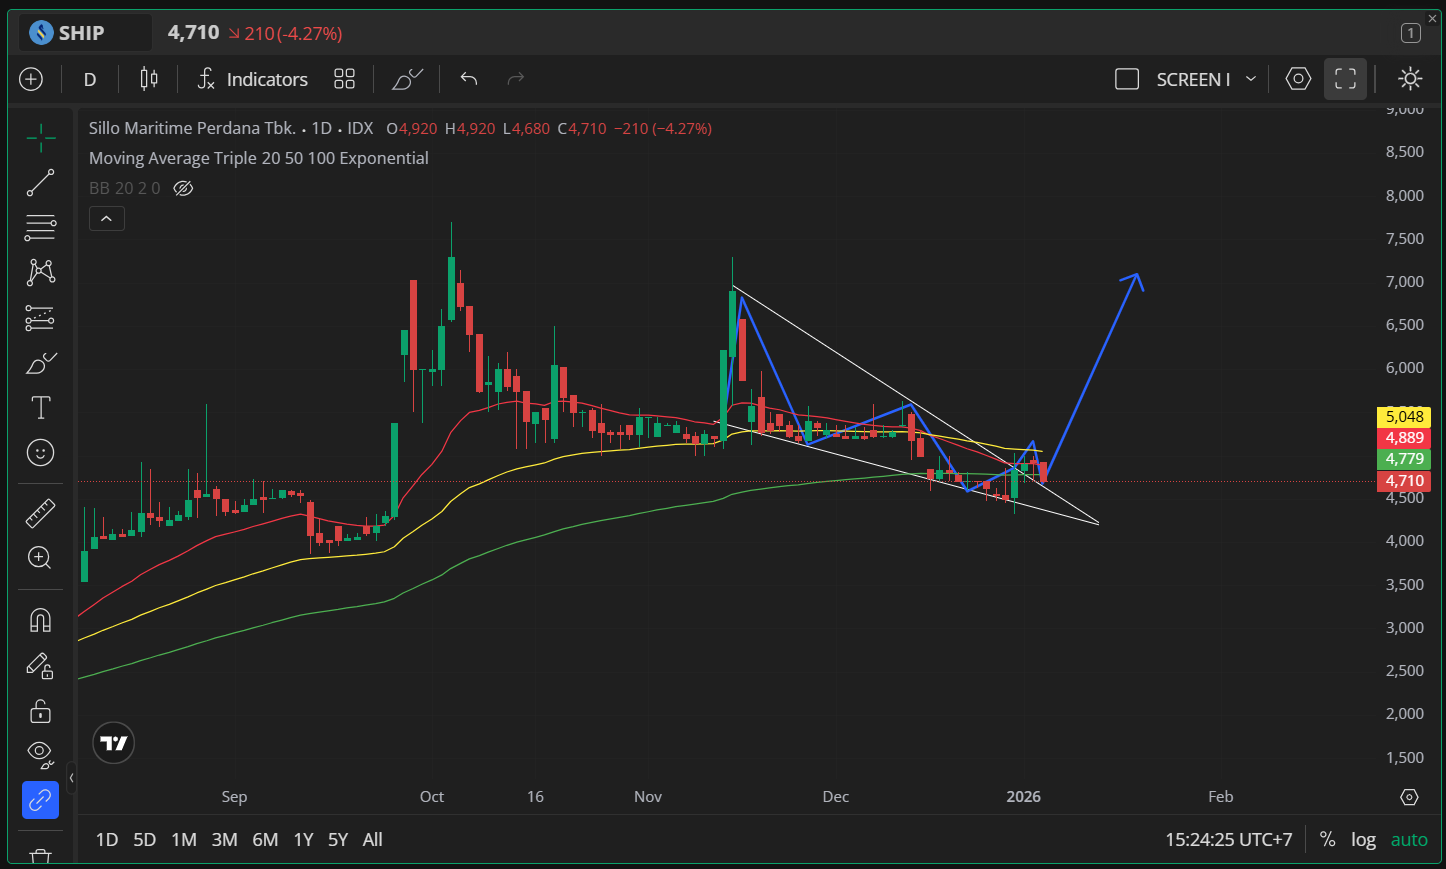Expand the SCREEN I layout dropdown
The image size is (1446, 869).
pyautogui.click(x=1250, y=79)
